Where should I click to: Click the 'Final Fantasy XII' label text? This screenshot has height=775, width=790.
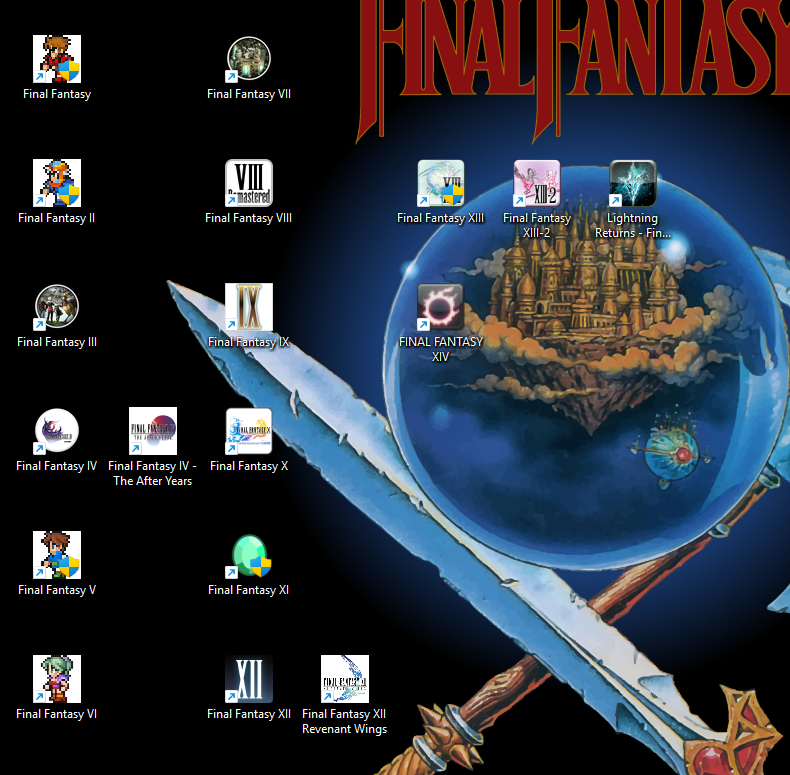coord(249,714)
